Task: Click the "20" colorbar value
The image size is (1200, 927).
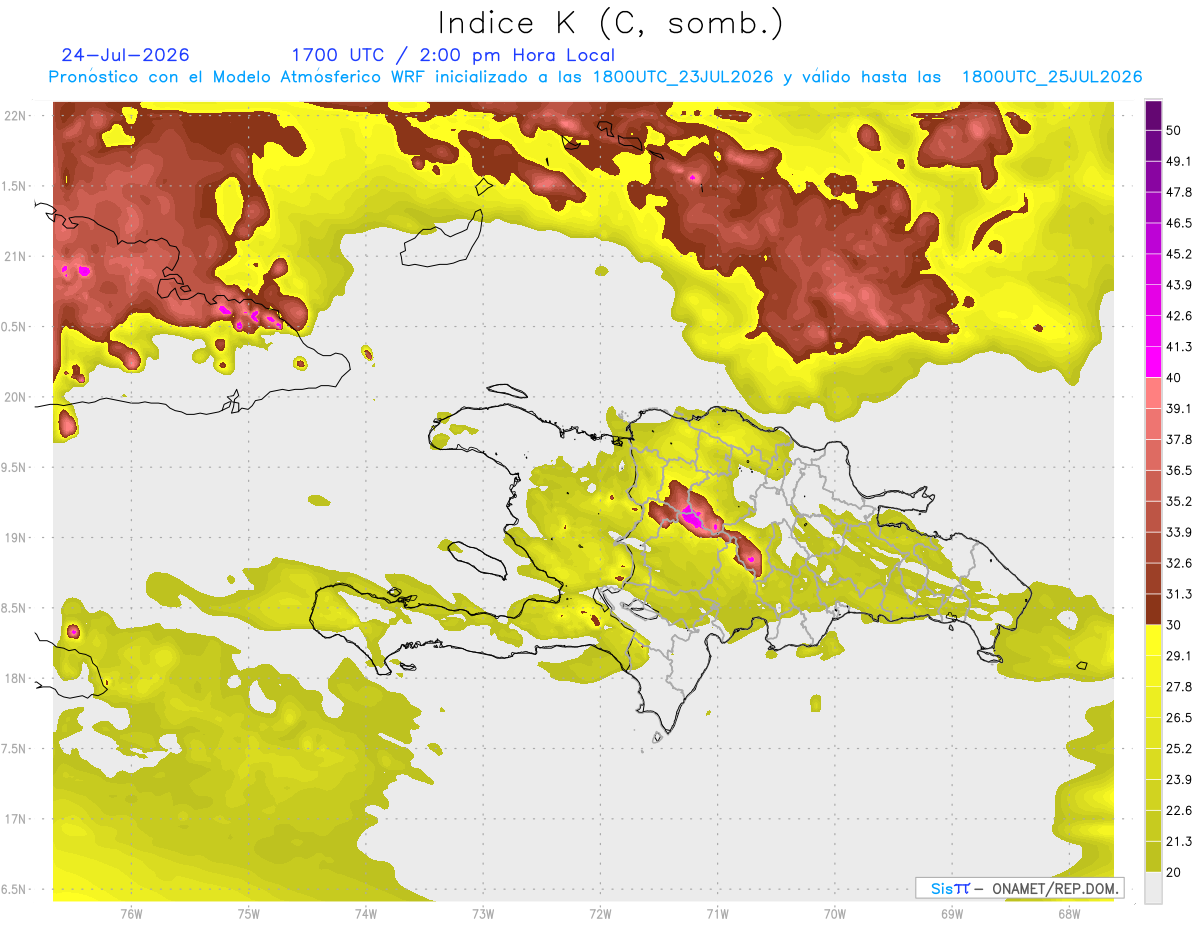Action: click(x=1175, y=872)
